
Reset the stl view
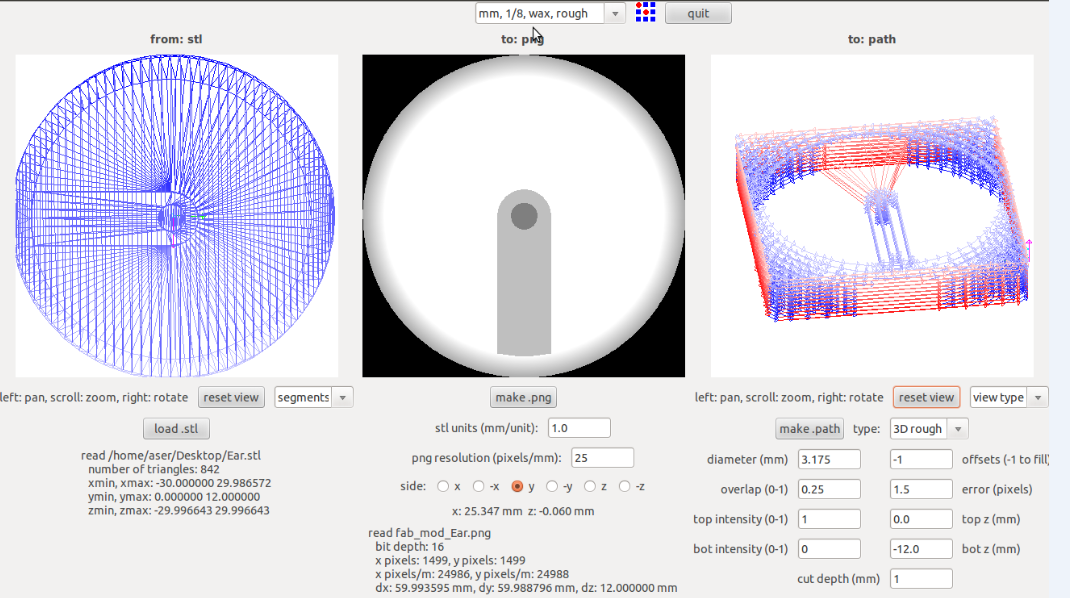pyautogui.click(x=231, y=397)
